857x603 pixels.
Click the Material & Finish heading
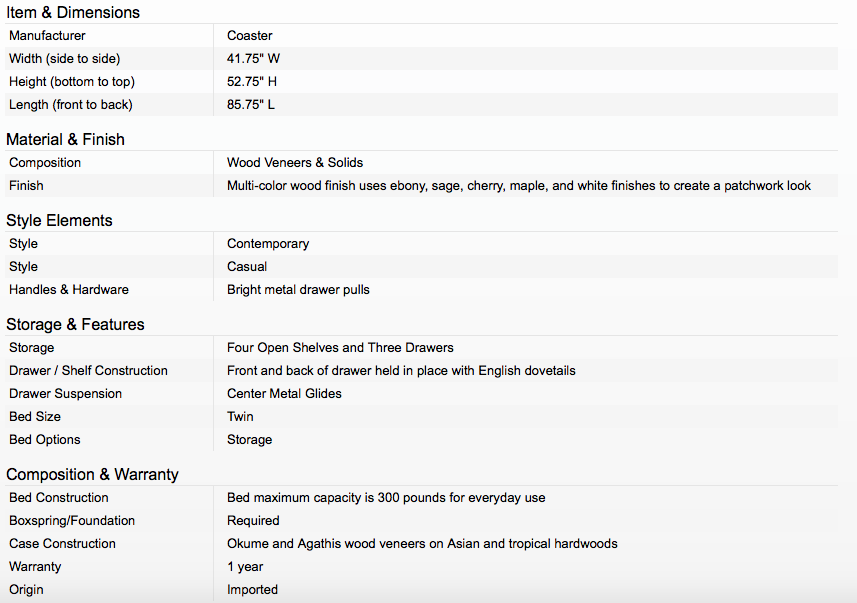pyautogui.click(x=66, y=139)
